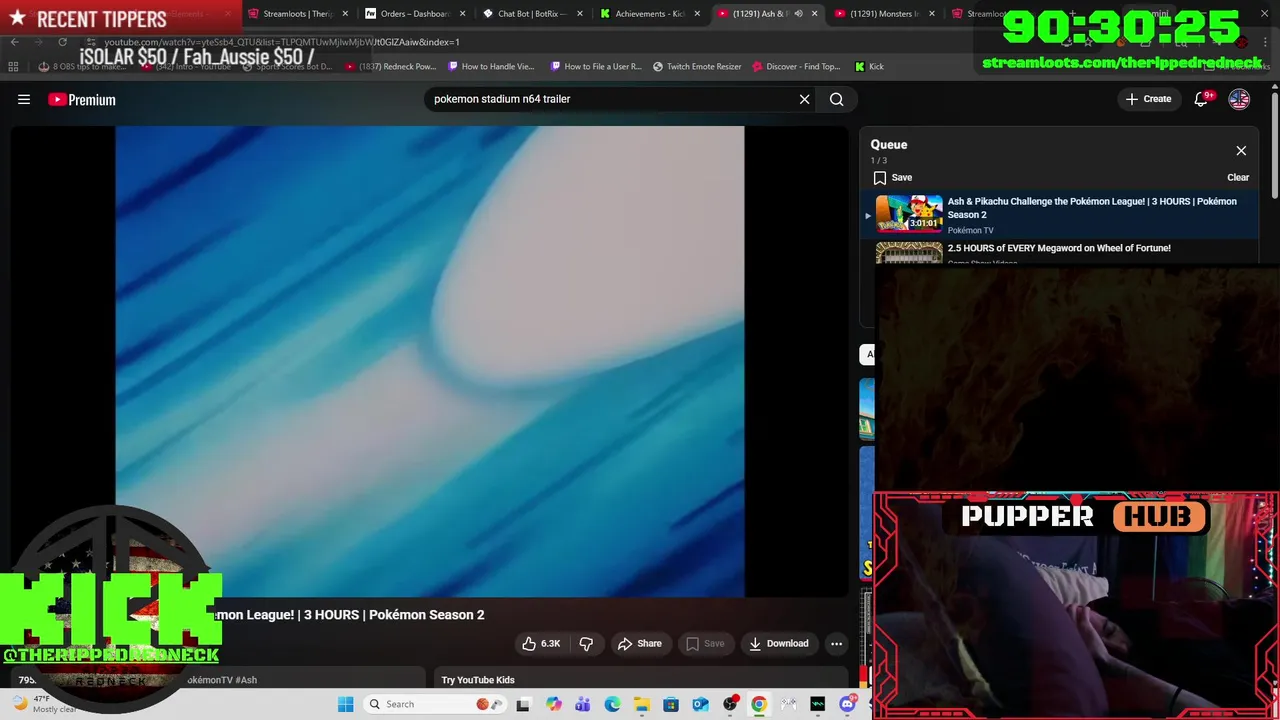This screenshot has height=720, width=1280.
Task: Dislike the Pokémon video
Action: [587, 644]
